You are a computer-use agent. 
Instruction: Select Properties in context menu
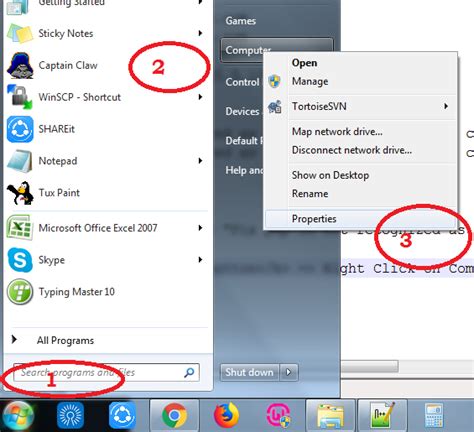pyautogui.click(x=361, y=219)
